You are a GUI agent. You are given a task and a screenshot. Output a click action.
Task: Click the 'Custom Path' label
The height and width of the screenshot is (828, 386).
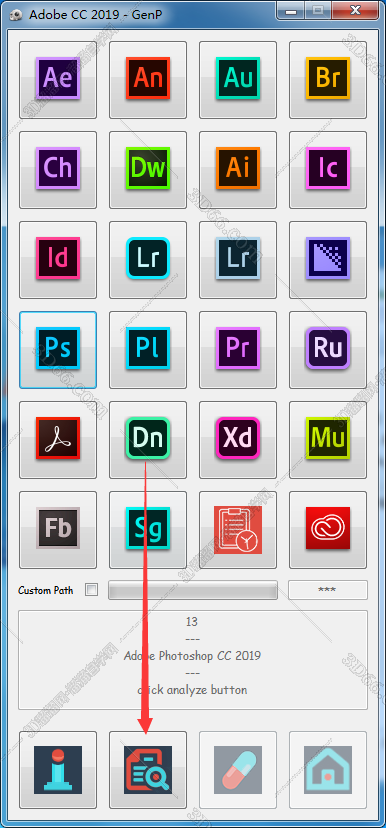pos(45,590)
